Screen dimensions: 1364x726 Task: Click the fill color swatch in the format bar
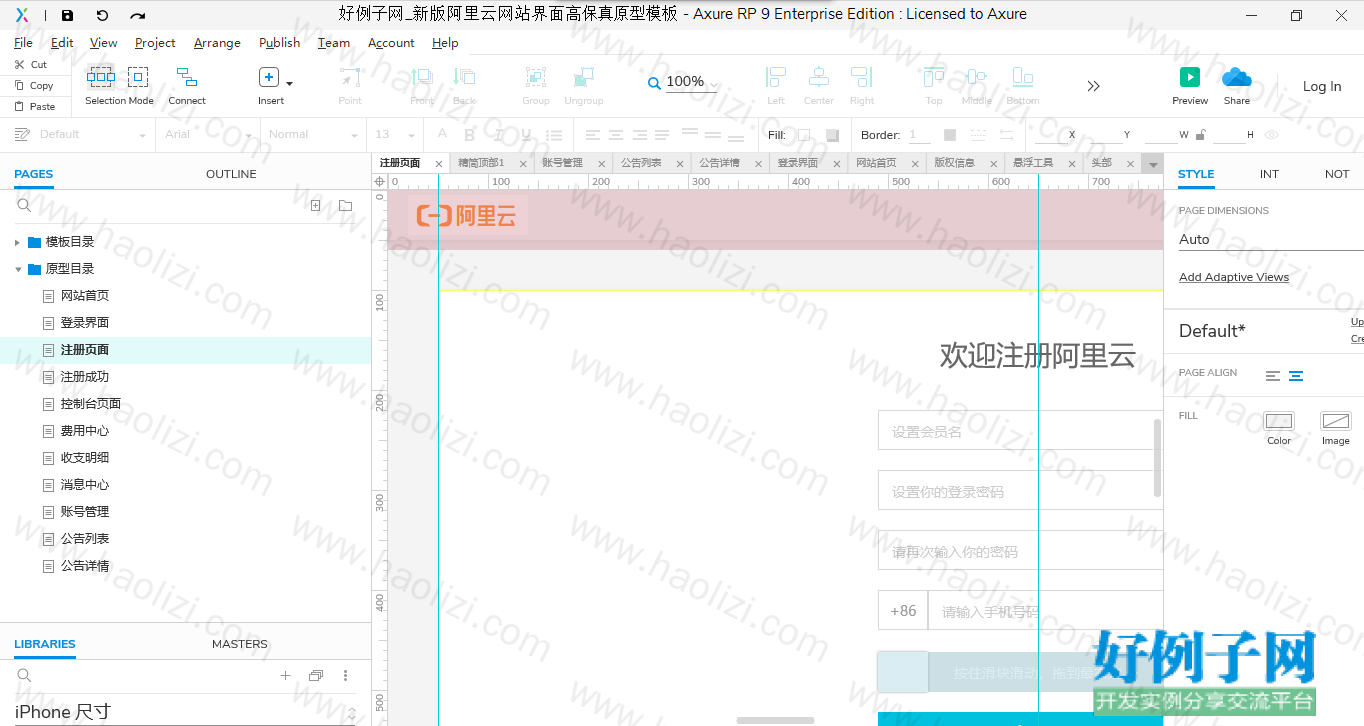coord(804,135)
